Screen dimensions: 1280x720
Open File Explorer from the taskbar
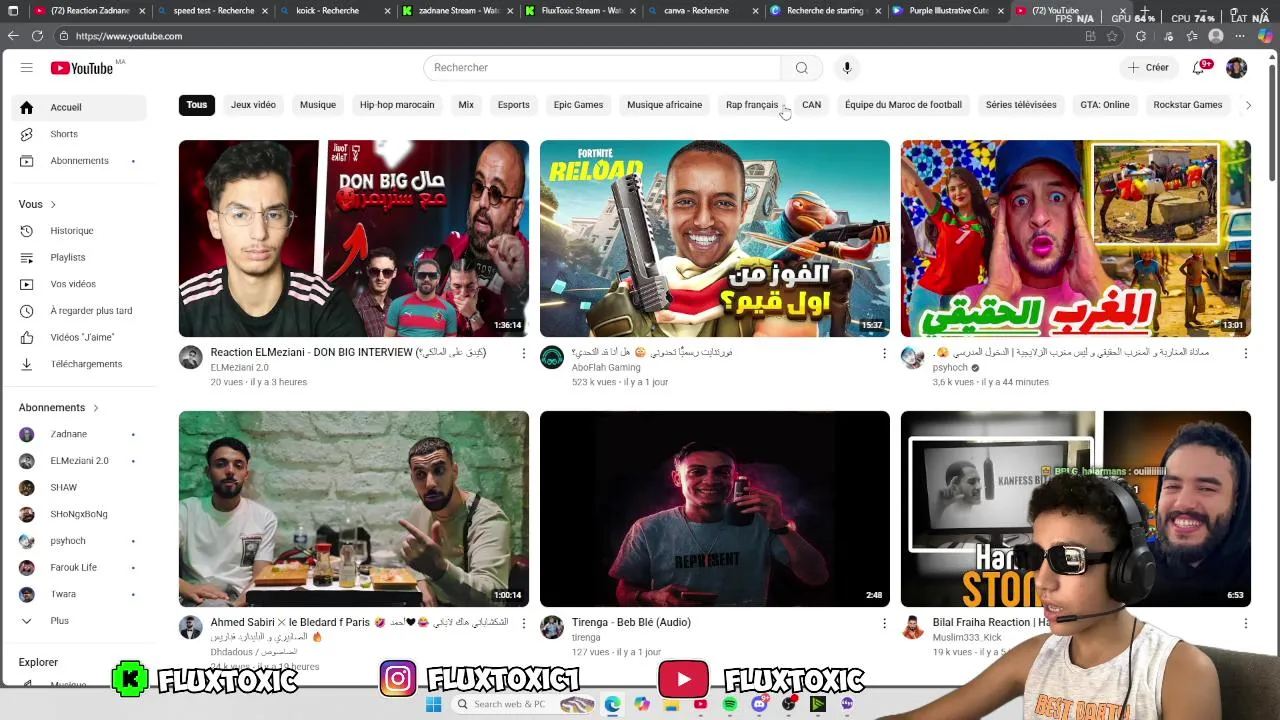pos(671,704)
